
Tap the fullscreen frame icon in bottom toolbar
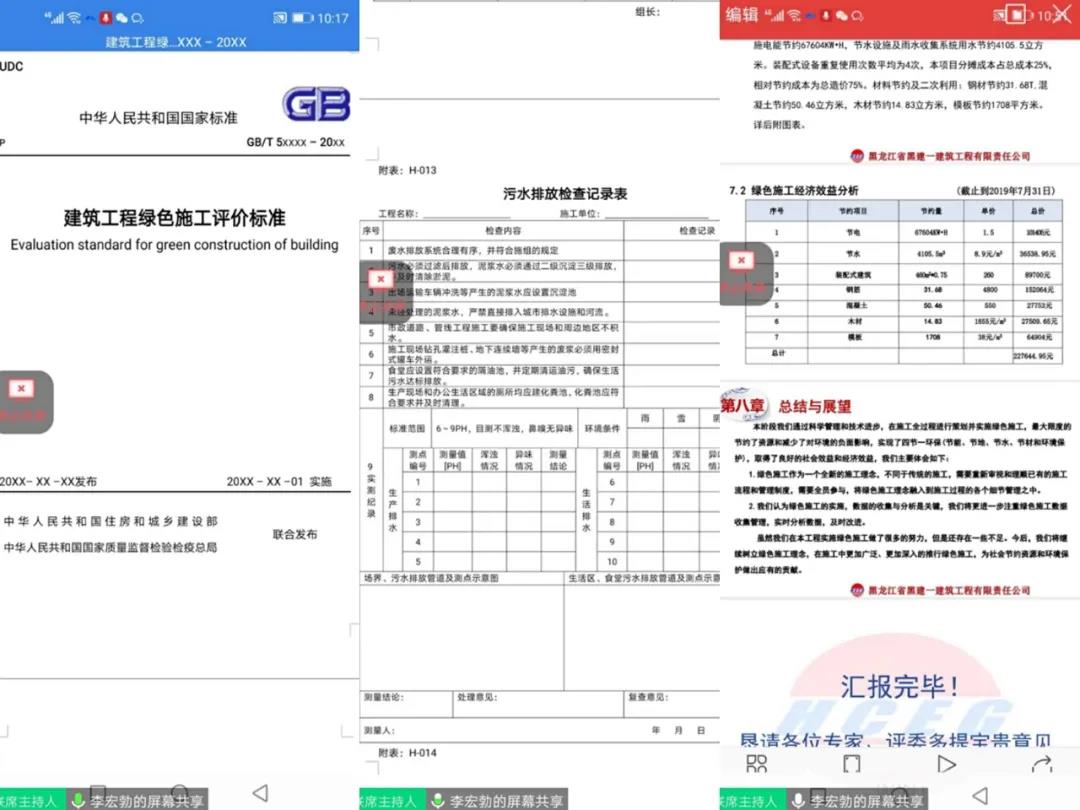pyautogui.click(x=851, y=765)
